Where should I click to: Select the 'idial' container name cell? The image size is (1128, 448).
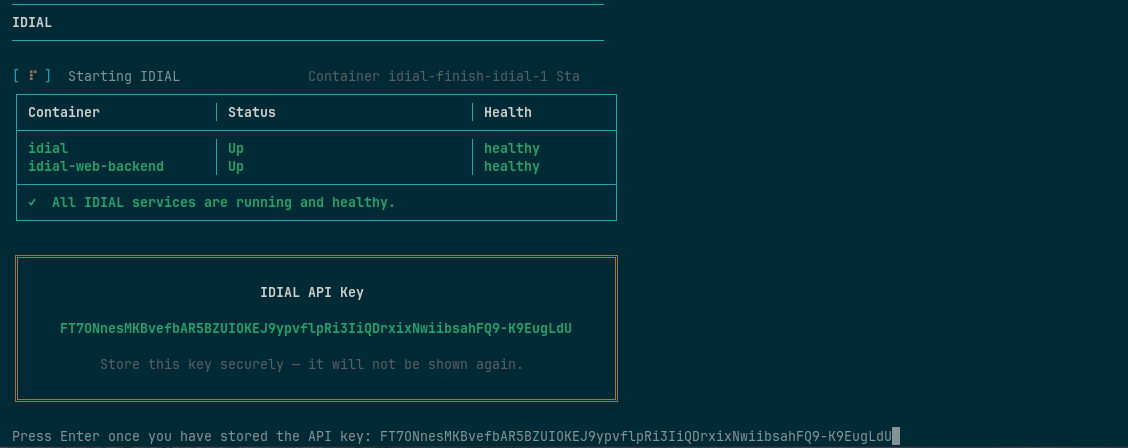48,148
